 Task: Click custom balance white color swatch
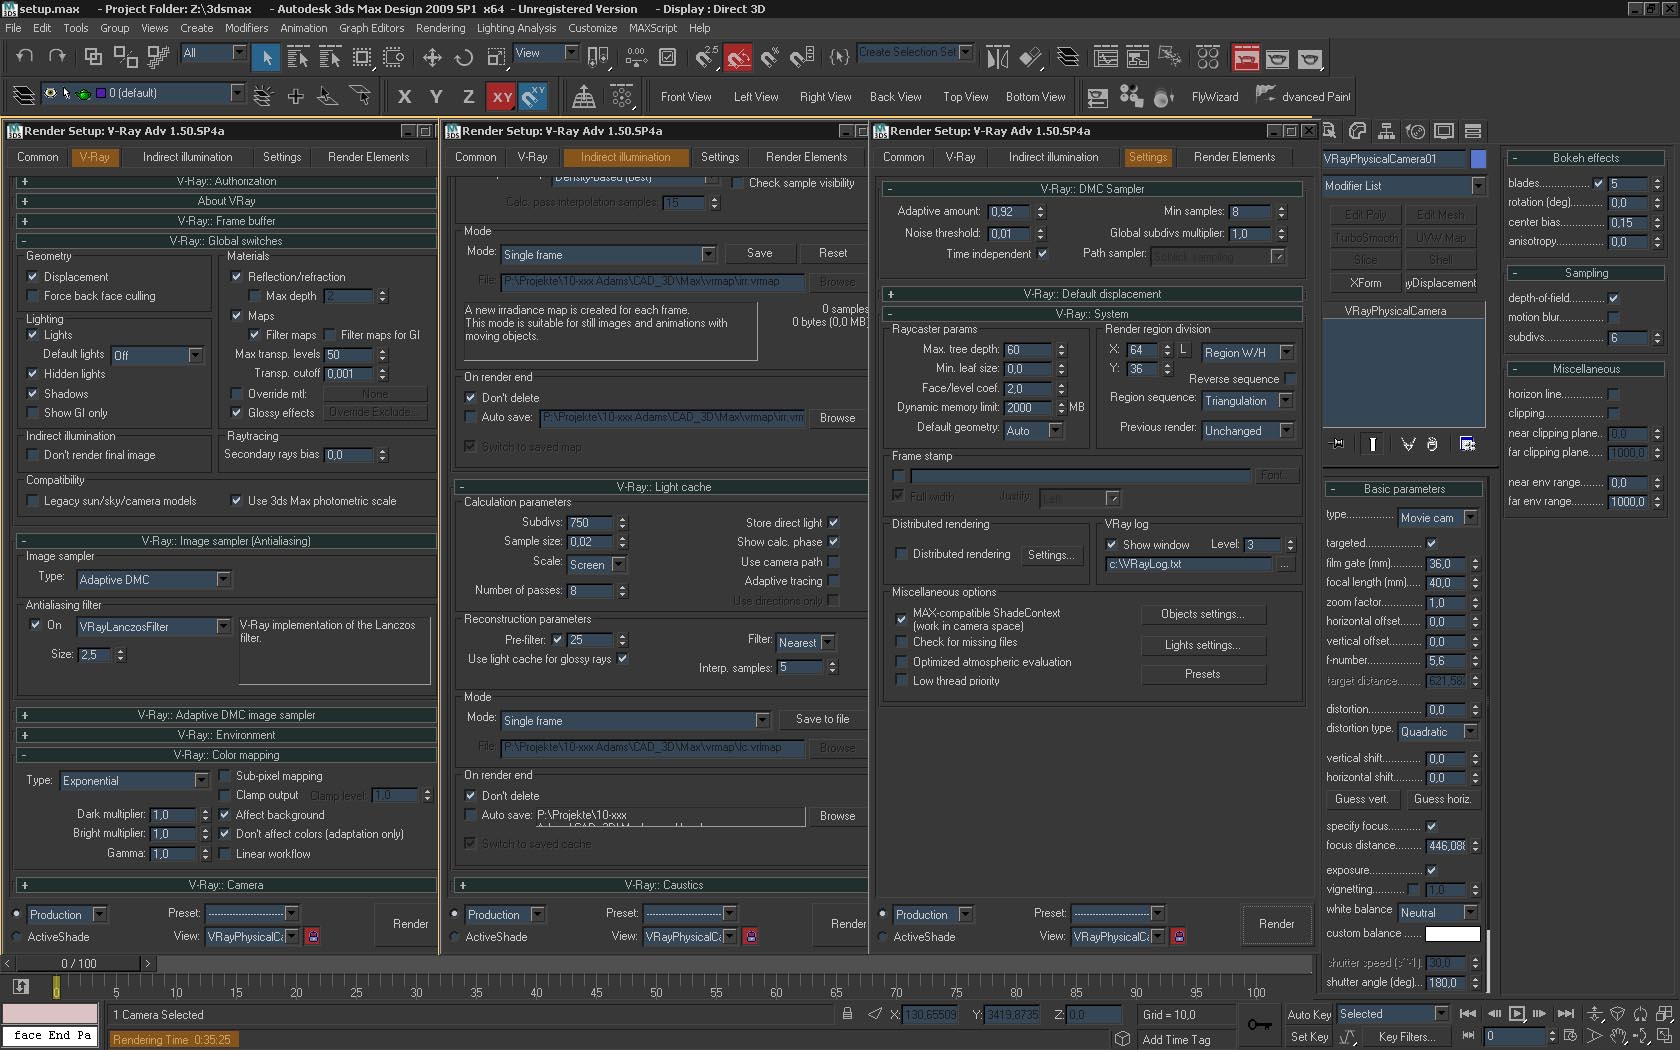(1452, 934)
